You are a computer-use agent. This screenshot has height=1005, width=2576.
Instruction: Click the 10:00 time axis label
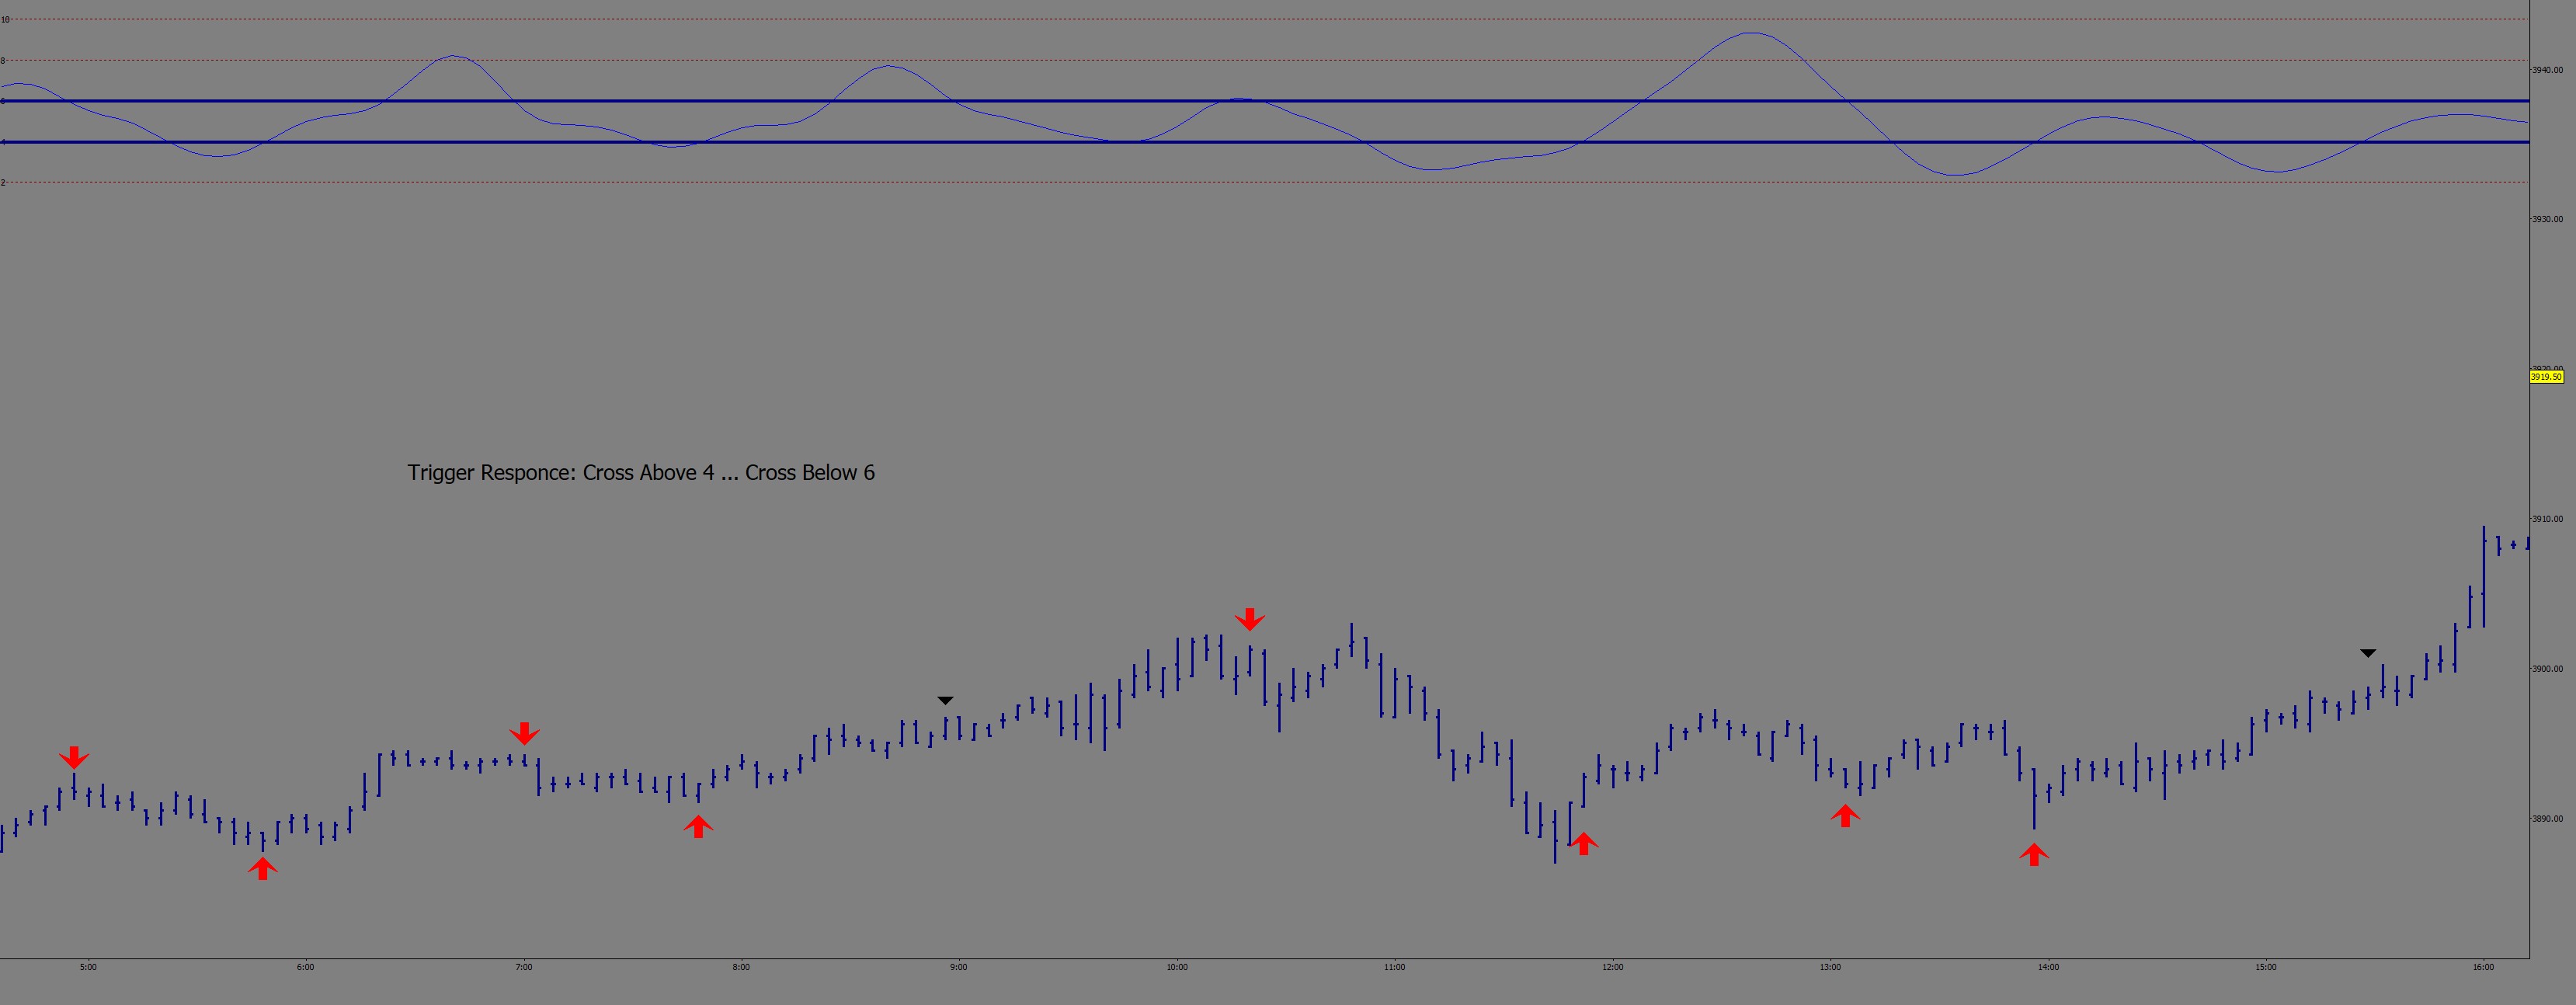[x=1177, y=967]
